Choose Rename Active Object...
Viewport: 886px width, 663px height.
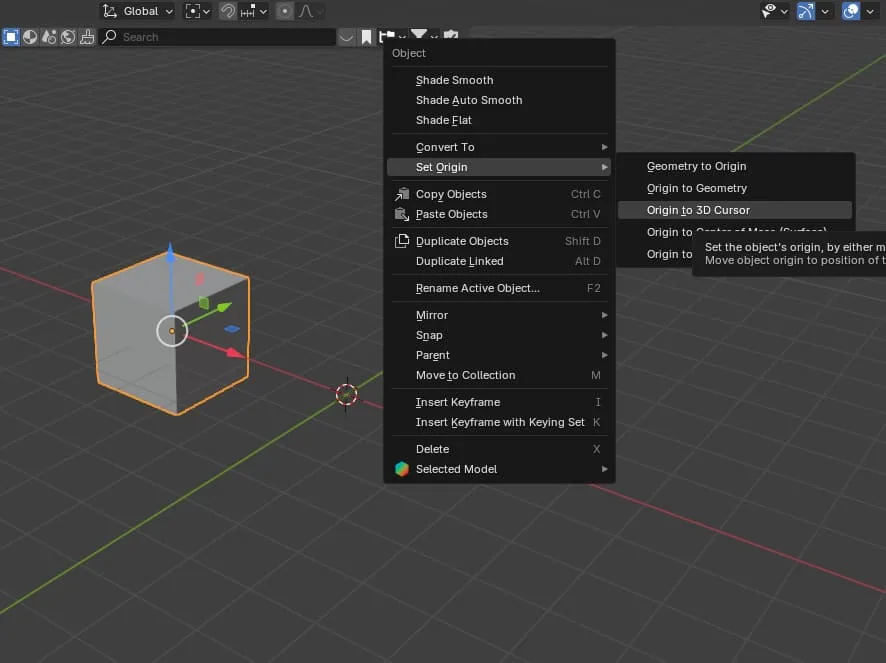pyautogui.click(x=498, y=288)
